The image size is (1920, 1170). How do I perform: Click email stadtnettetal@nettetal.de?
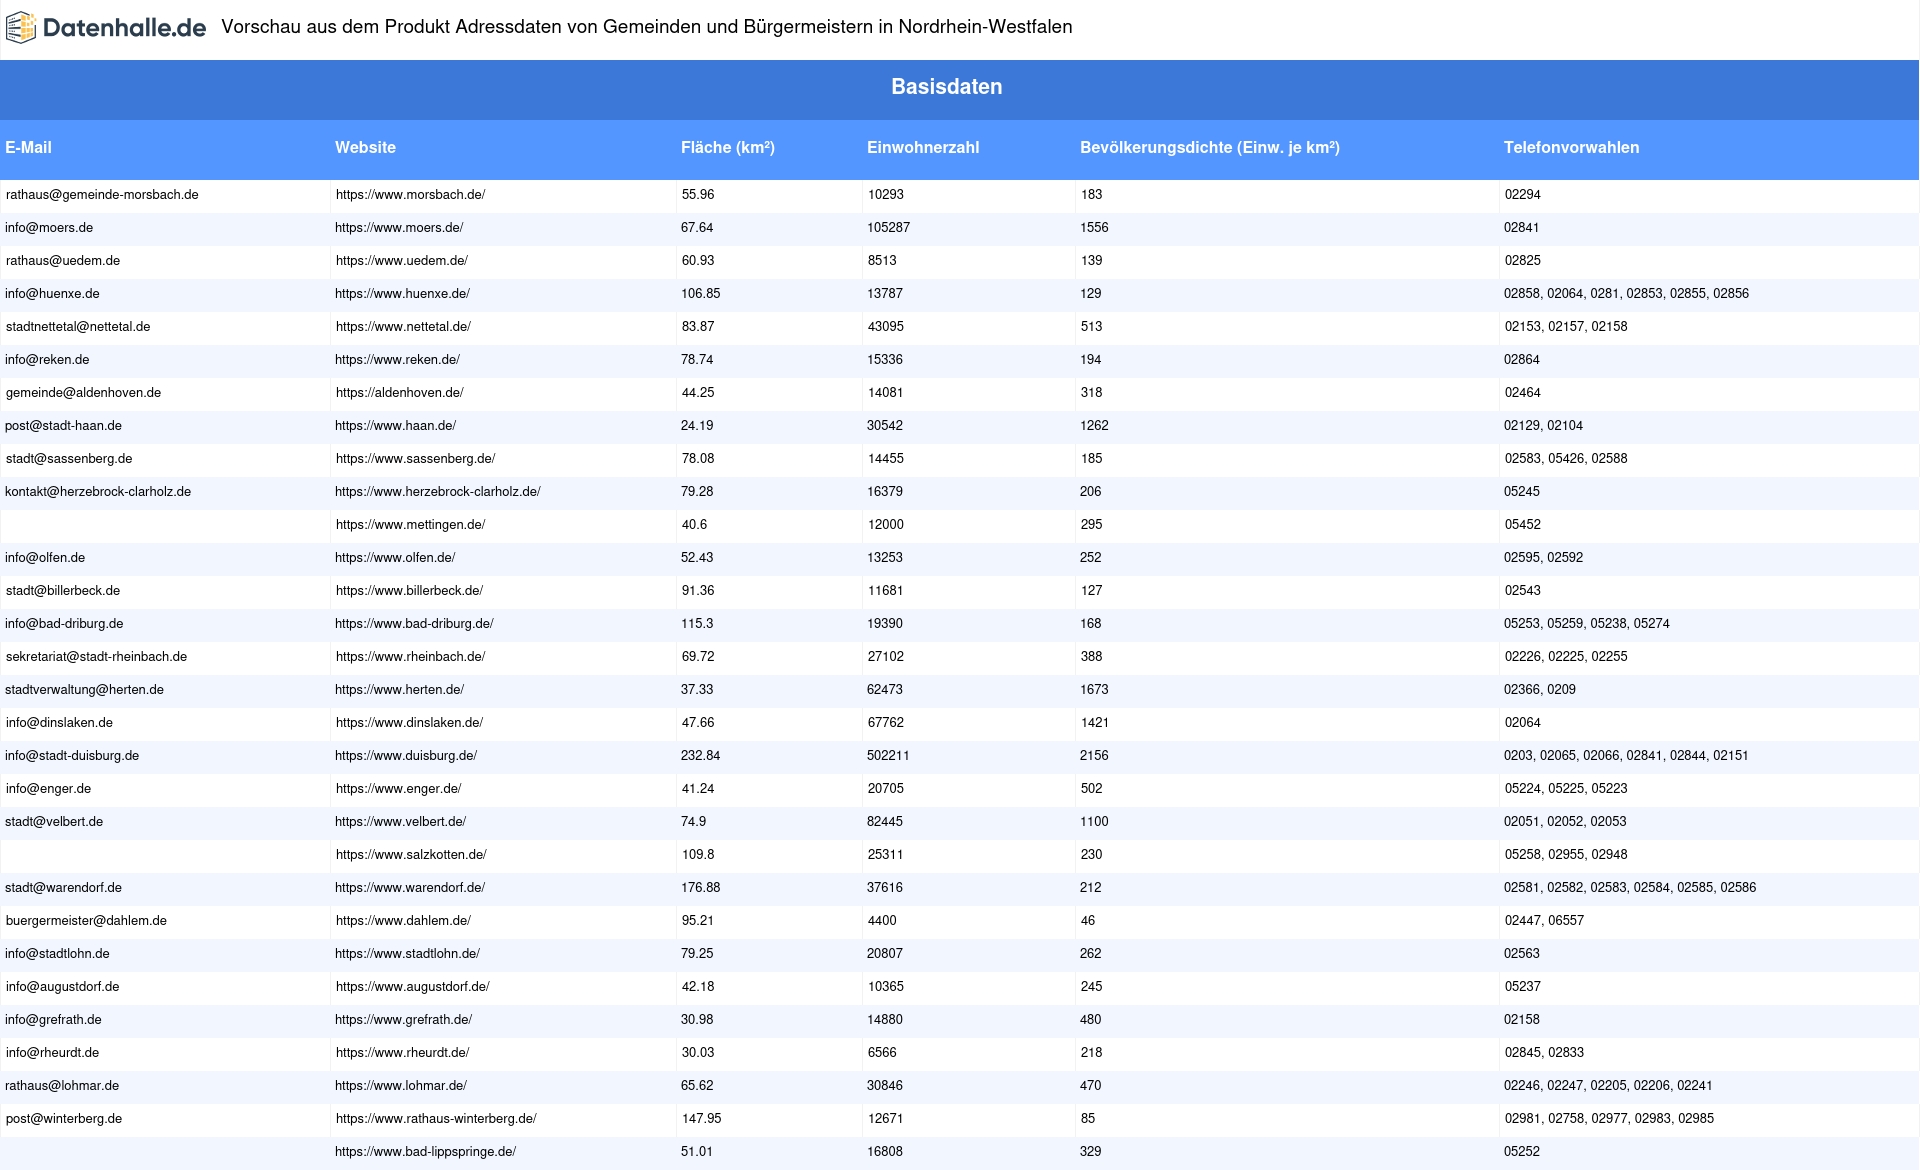(78, 327)
